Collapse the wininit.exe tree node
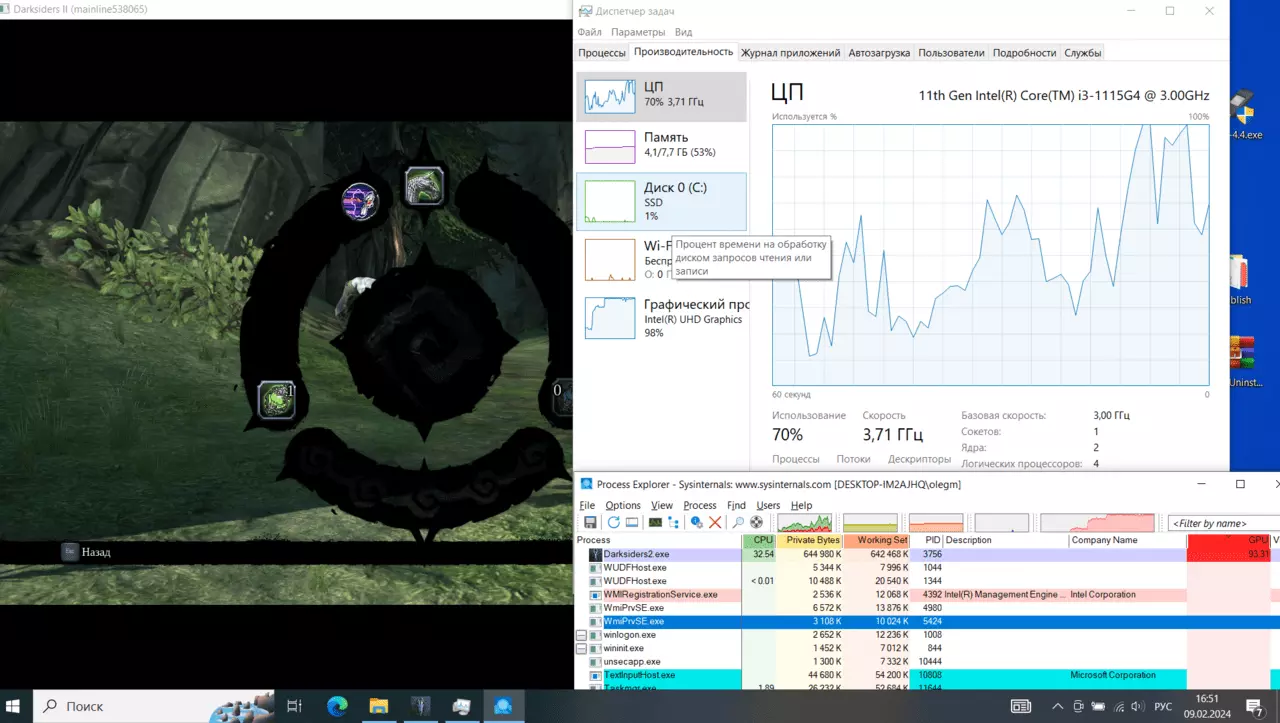Screen dimensions: 1280x723 point(582,648)
